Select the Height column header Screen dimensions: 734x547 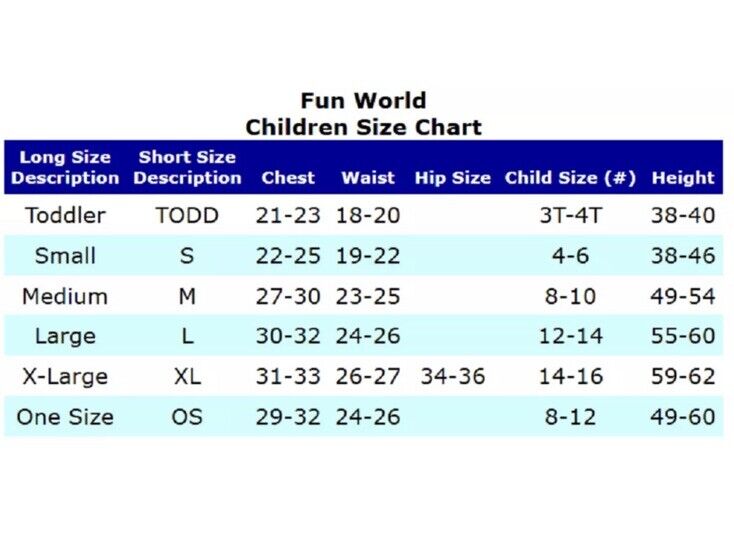click(x=683, y=178)
